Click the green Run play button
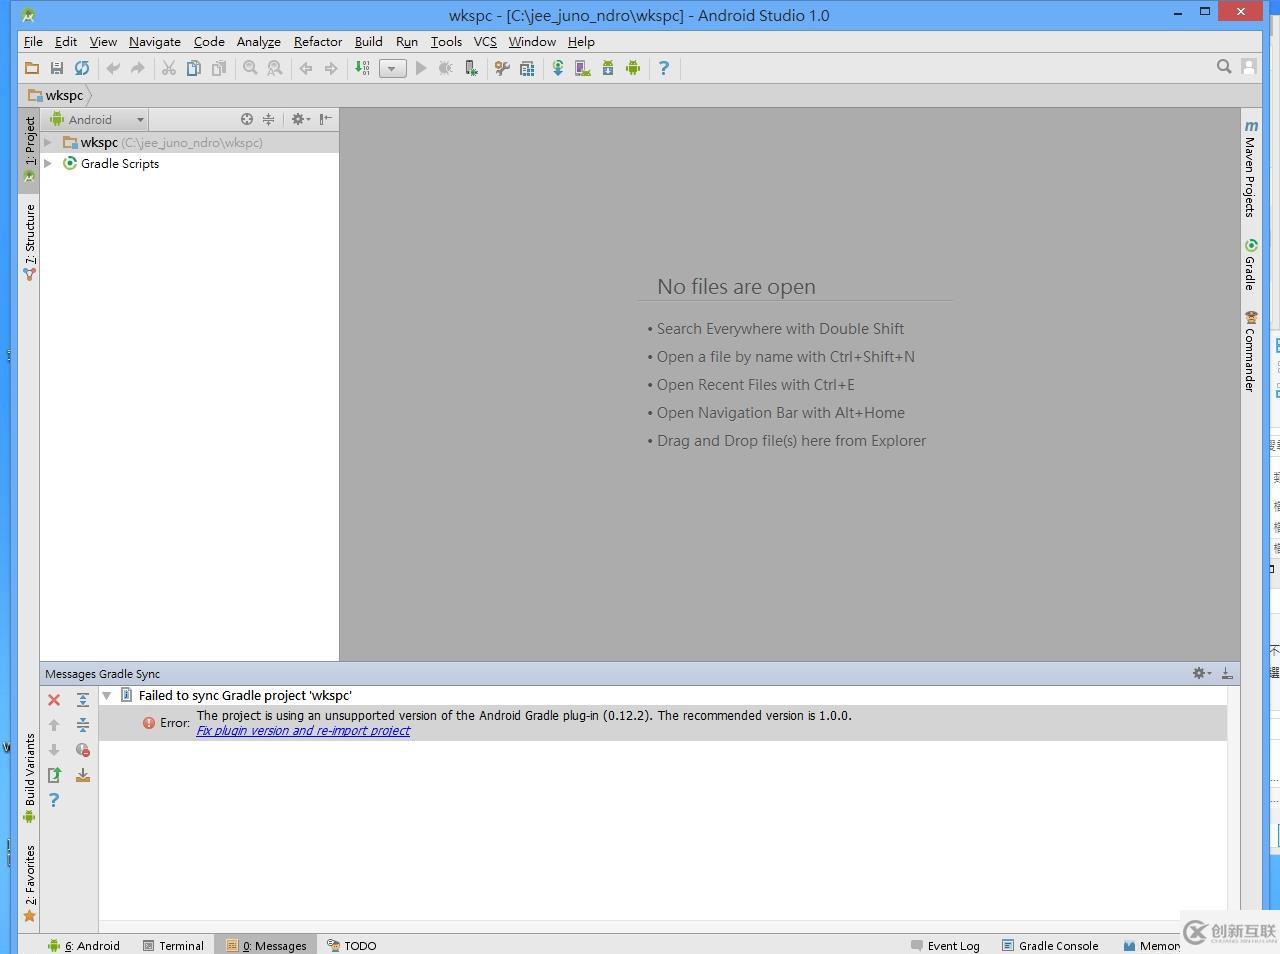1280x954 pixels. [x=421, y=68]
